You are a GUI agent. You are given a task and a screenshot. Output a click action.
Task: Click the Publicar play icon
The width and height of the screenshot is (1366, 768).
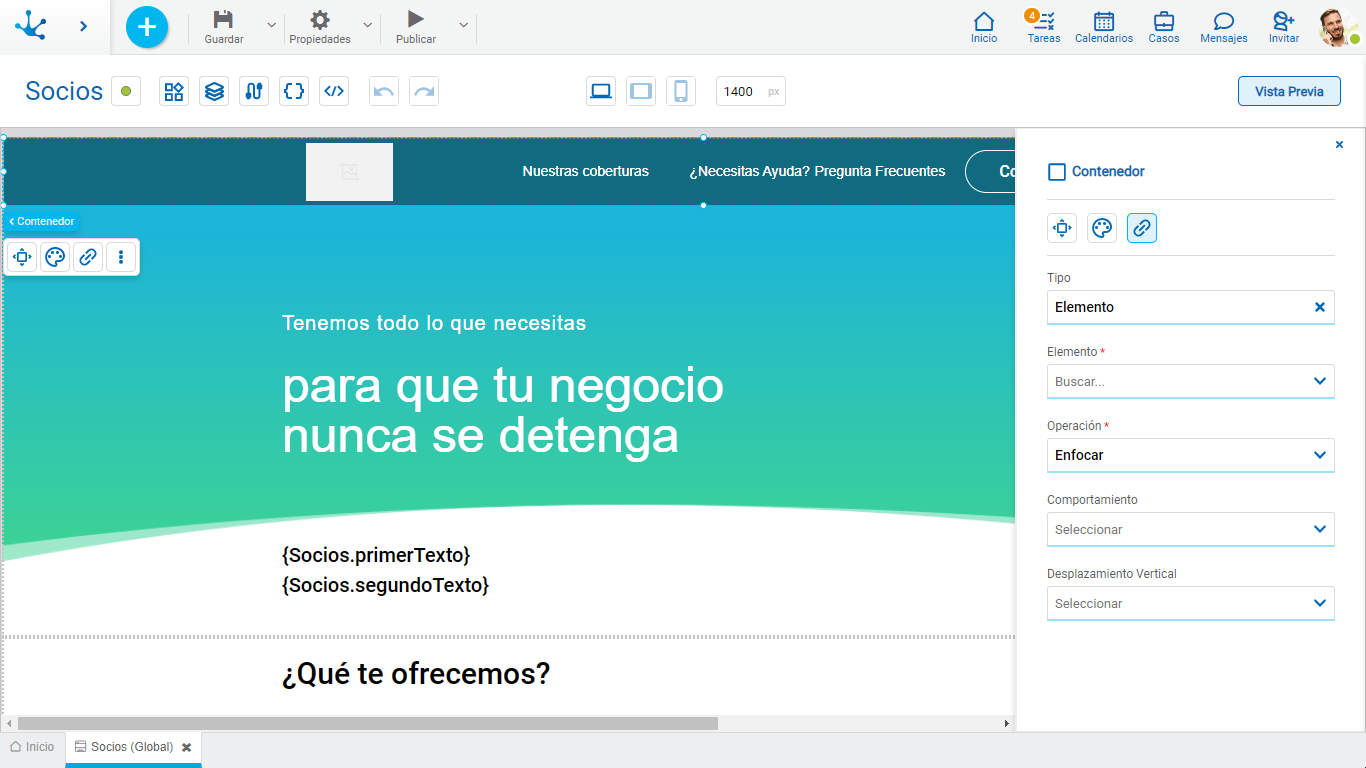coord(416,19)
